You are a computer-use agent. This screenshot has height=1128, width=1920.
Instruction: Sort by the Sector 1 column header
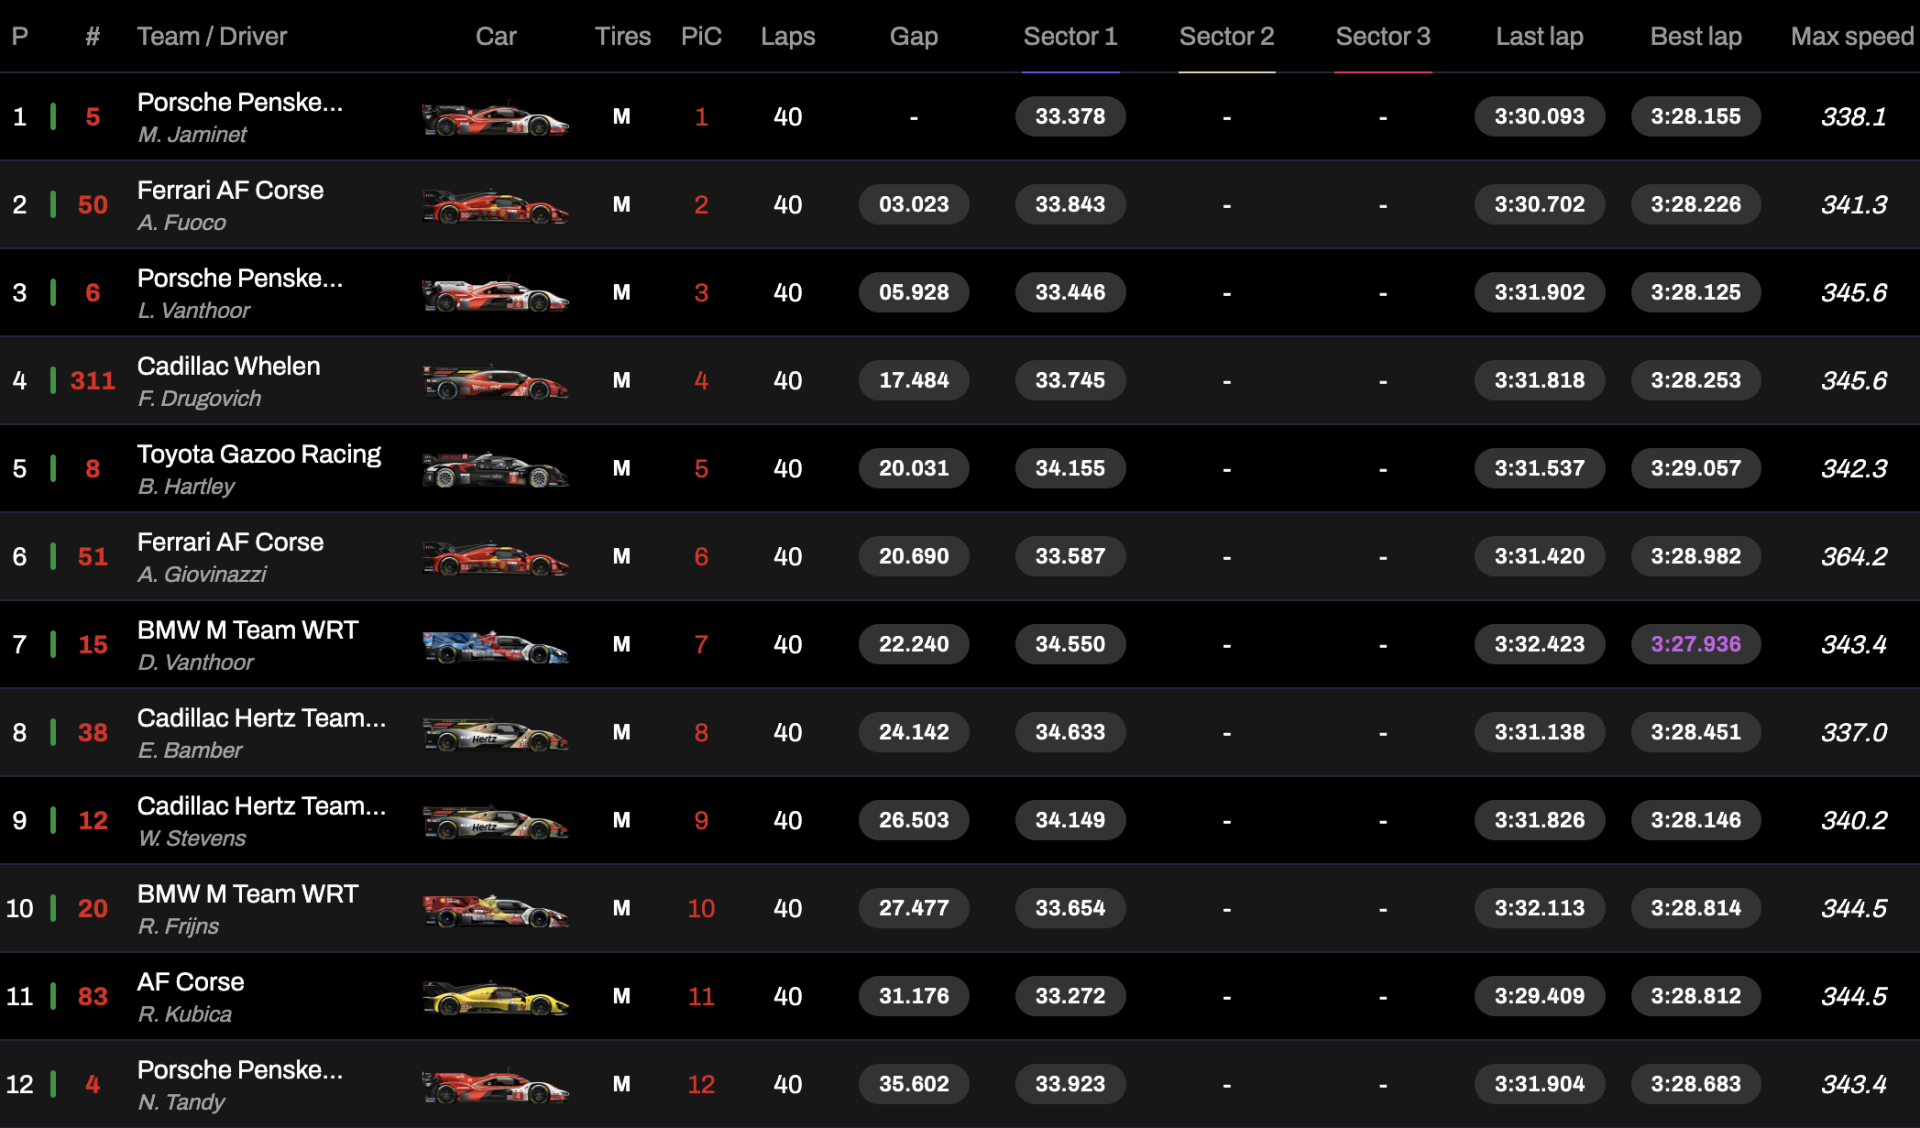pyautogui.click(x=1070, y=37)
